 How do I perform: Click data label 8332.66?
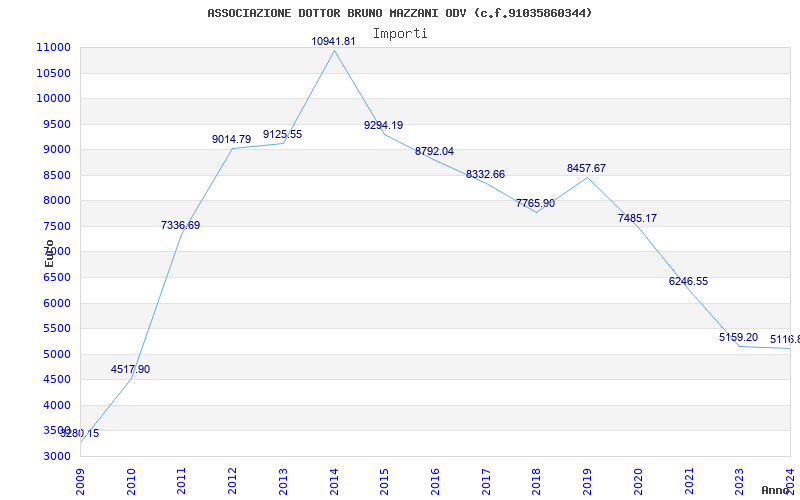click(485, 174)
